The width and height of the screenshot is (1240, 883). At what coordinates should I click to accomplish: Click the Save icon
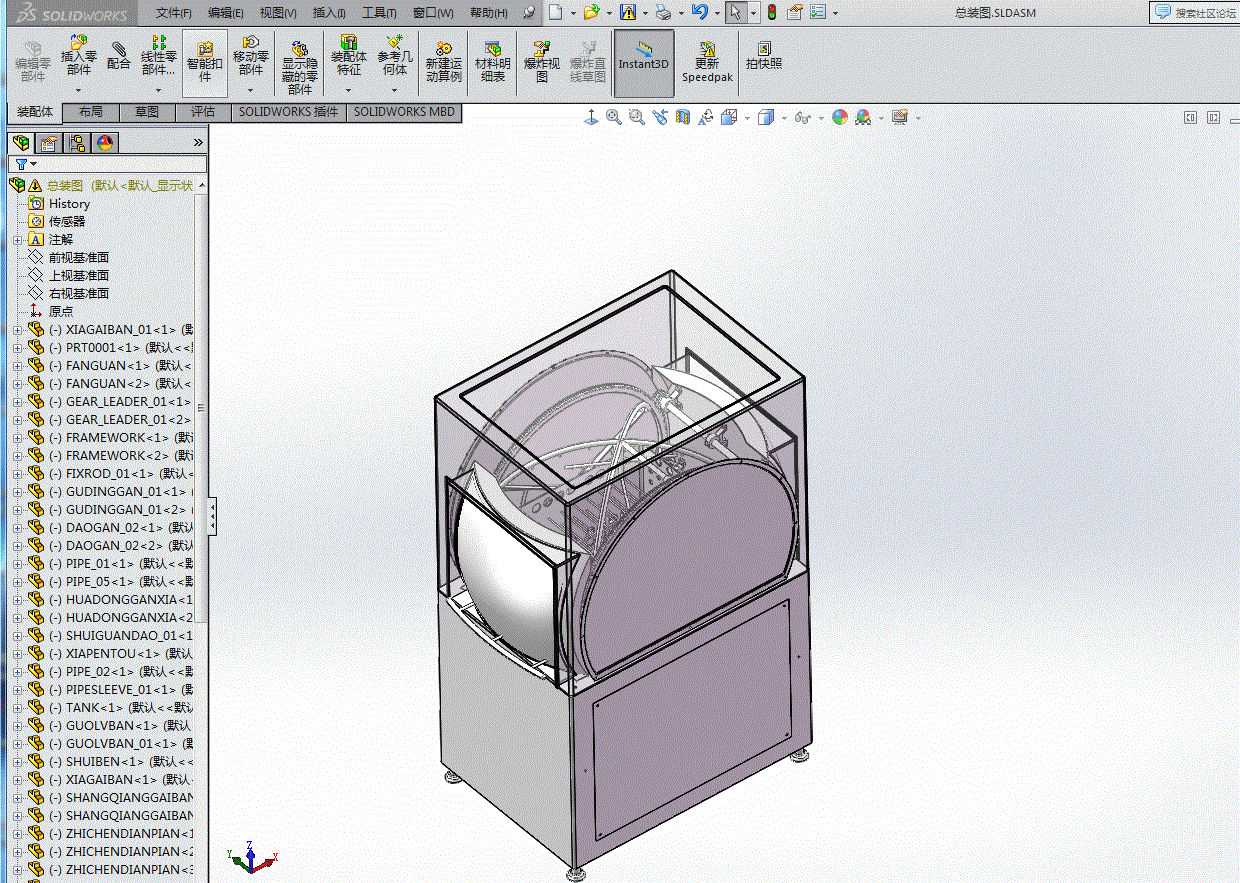pos(627,12)
